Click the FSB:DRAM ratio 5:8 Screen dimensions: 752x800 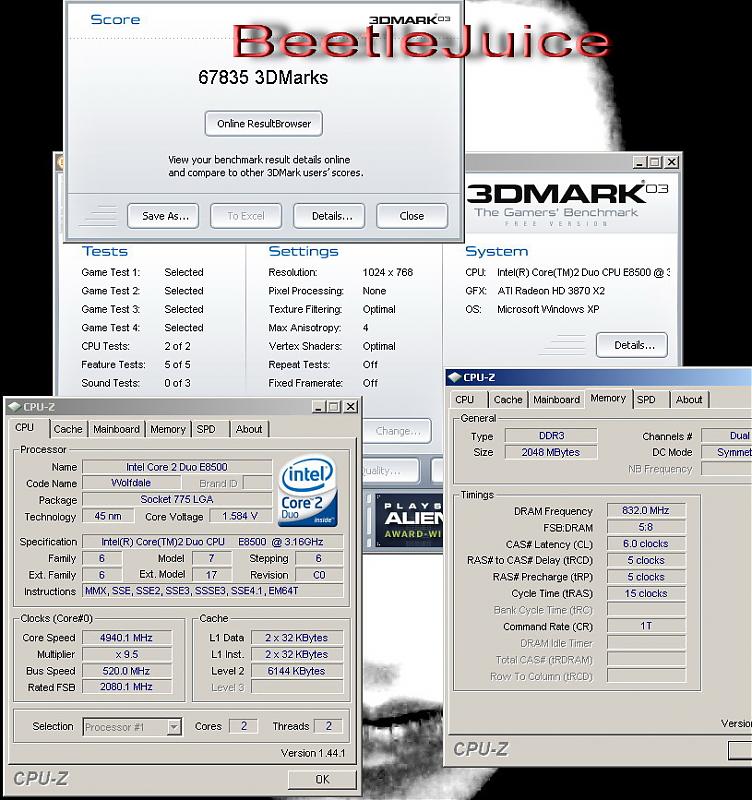646,527
